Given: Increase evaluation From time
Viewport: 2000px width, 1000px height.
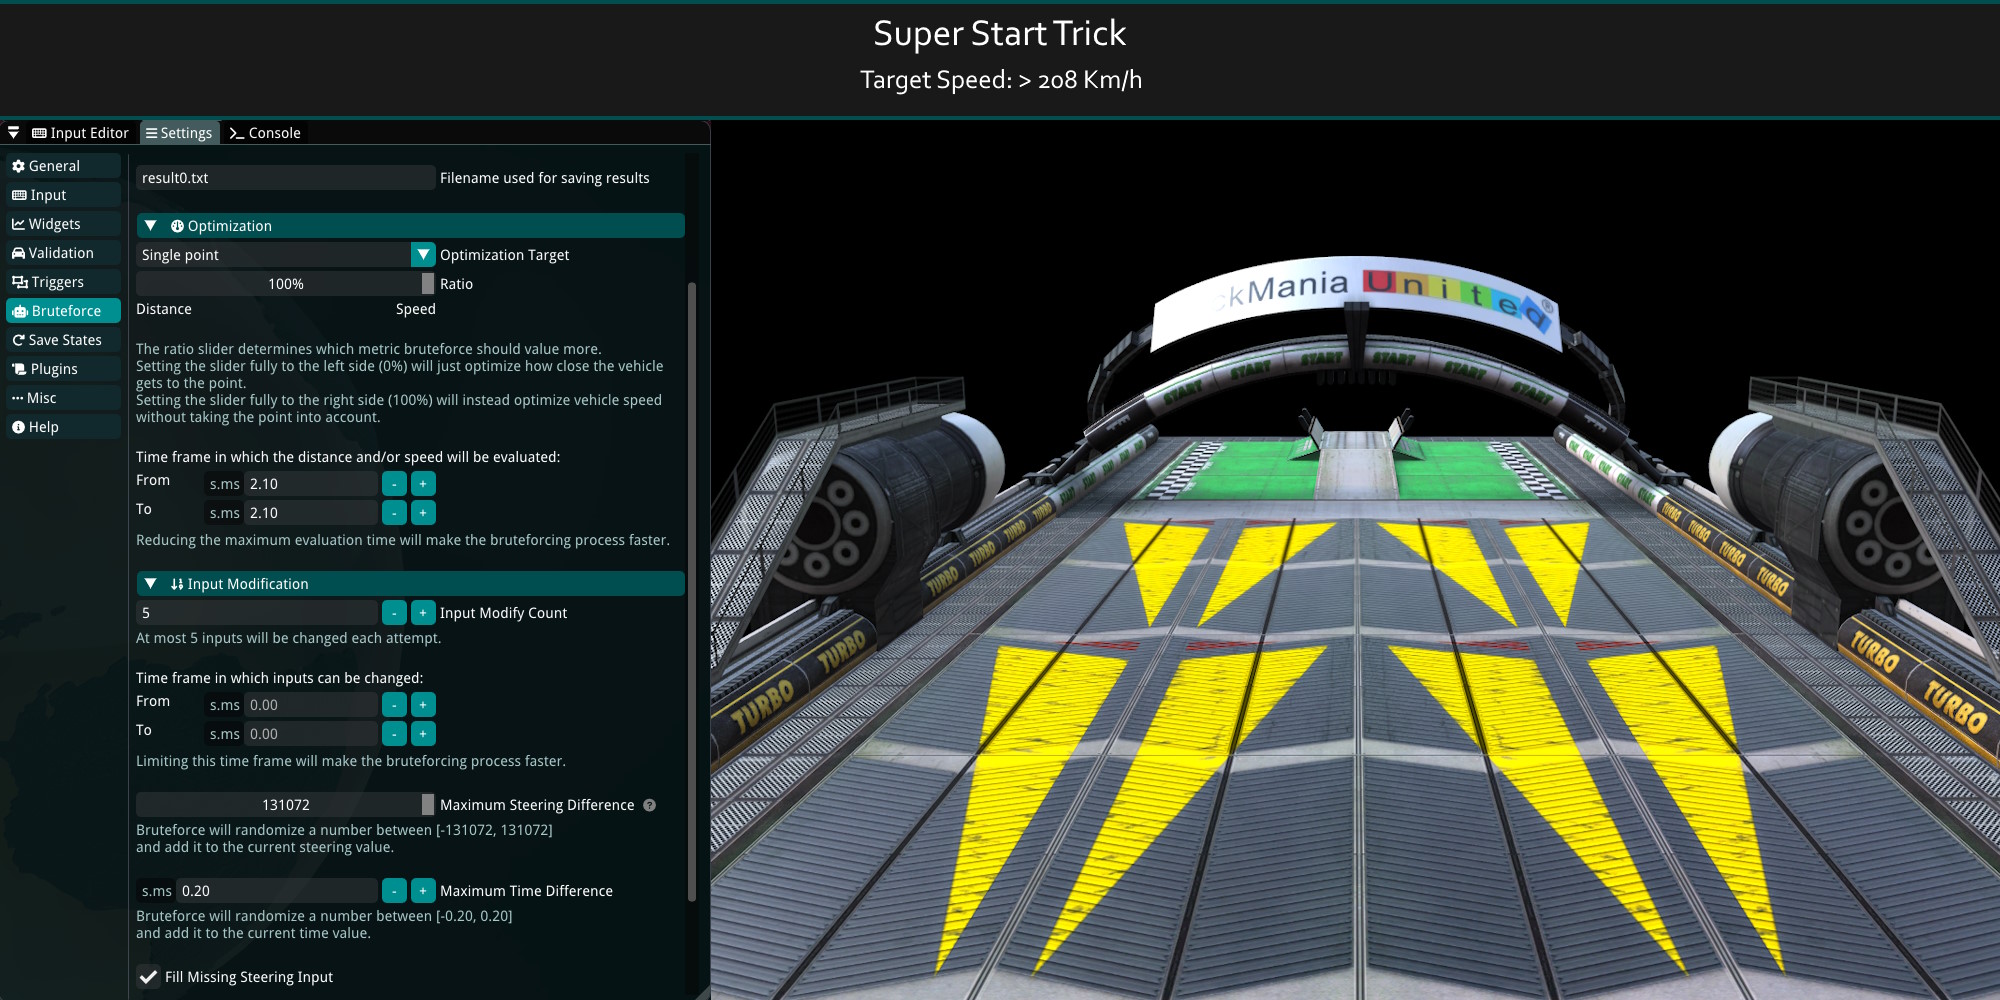Looking at the screenshot, I should point(423,484).
